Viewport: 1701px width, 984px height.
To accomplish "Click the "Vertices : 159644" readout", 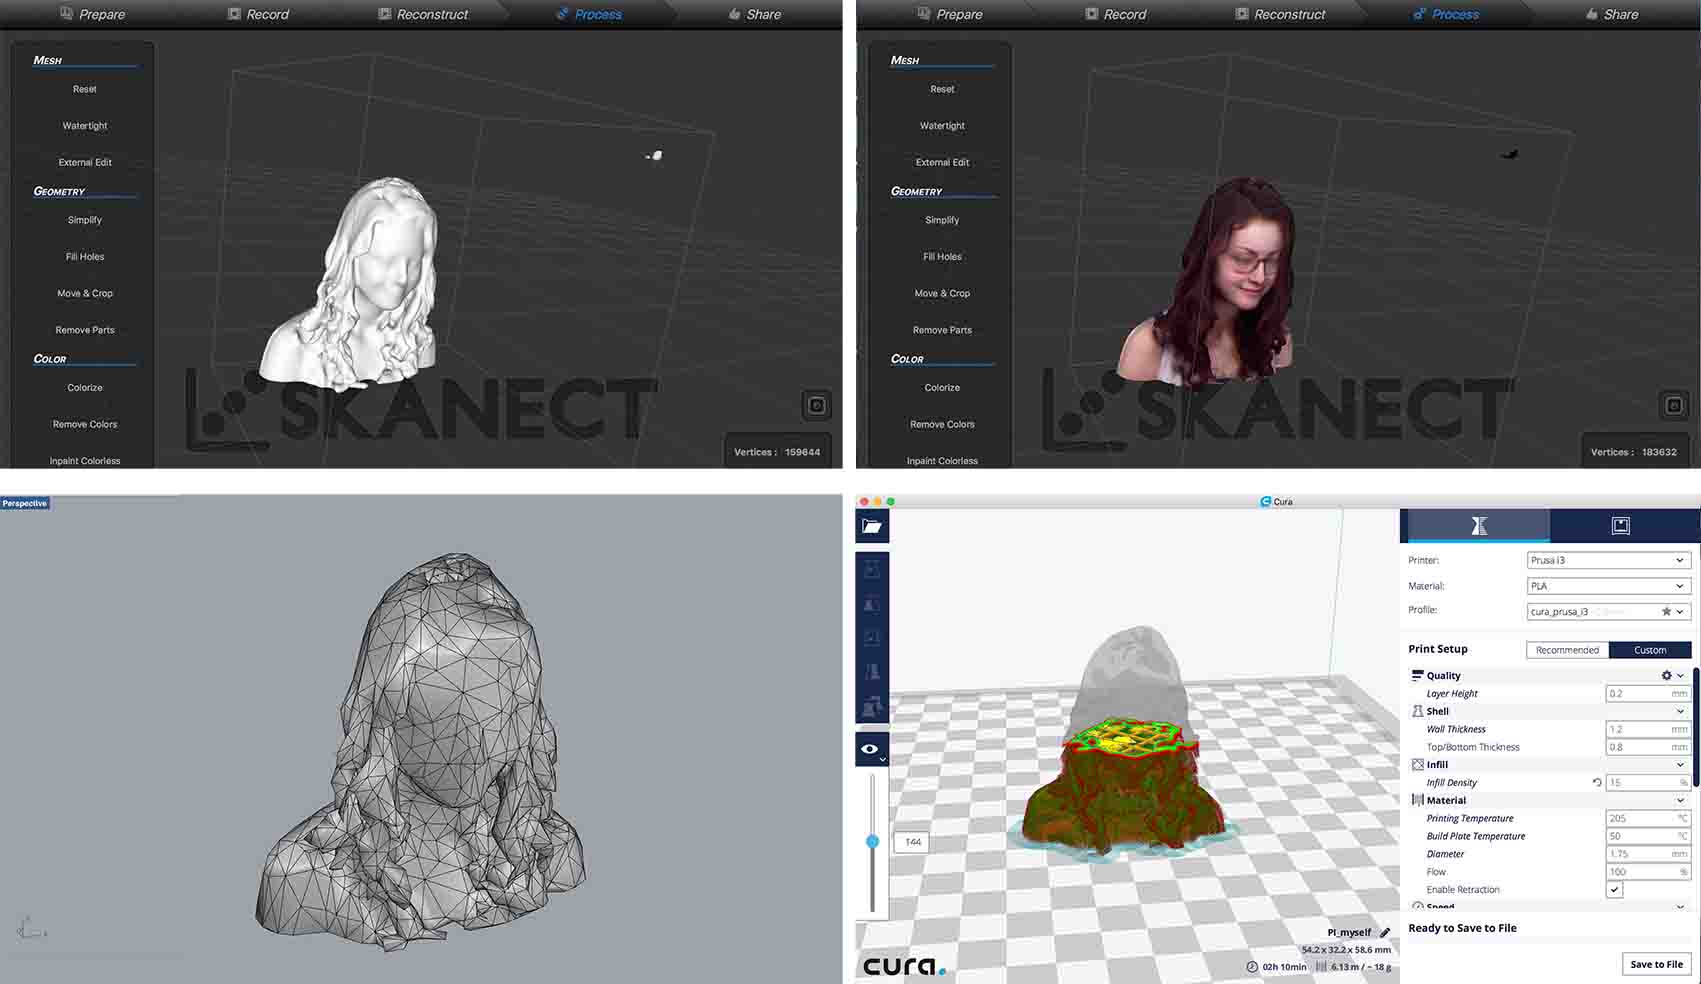I will coord(777,452).
